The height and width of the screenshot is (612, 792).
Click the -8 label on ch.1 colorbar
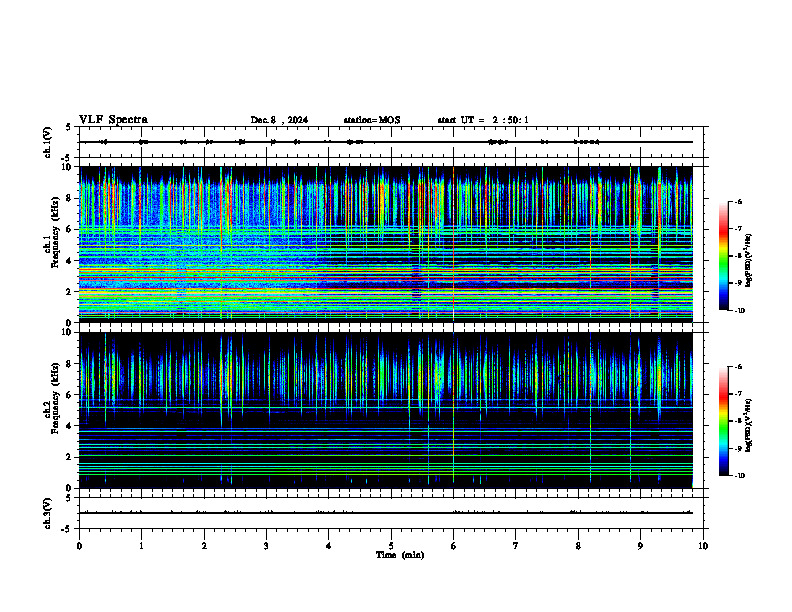coord(738,256)
